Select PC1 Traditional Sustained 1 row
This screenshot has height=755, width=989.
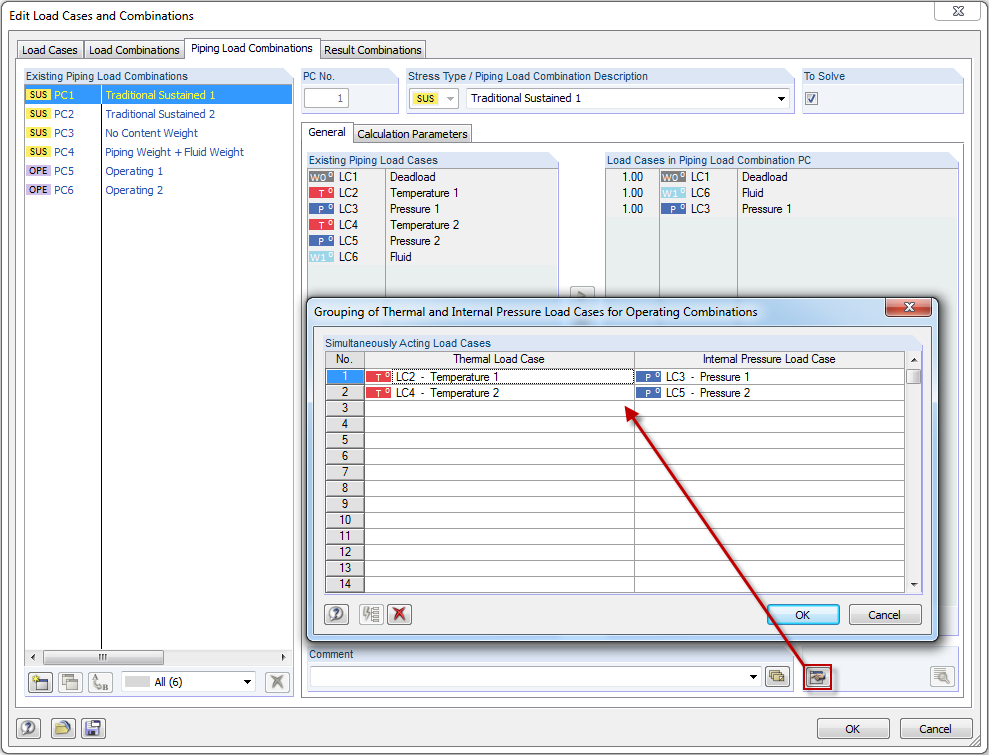158,95
